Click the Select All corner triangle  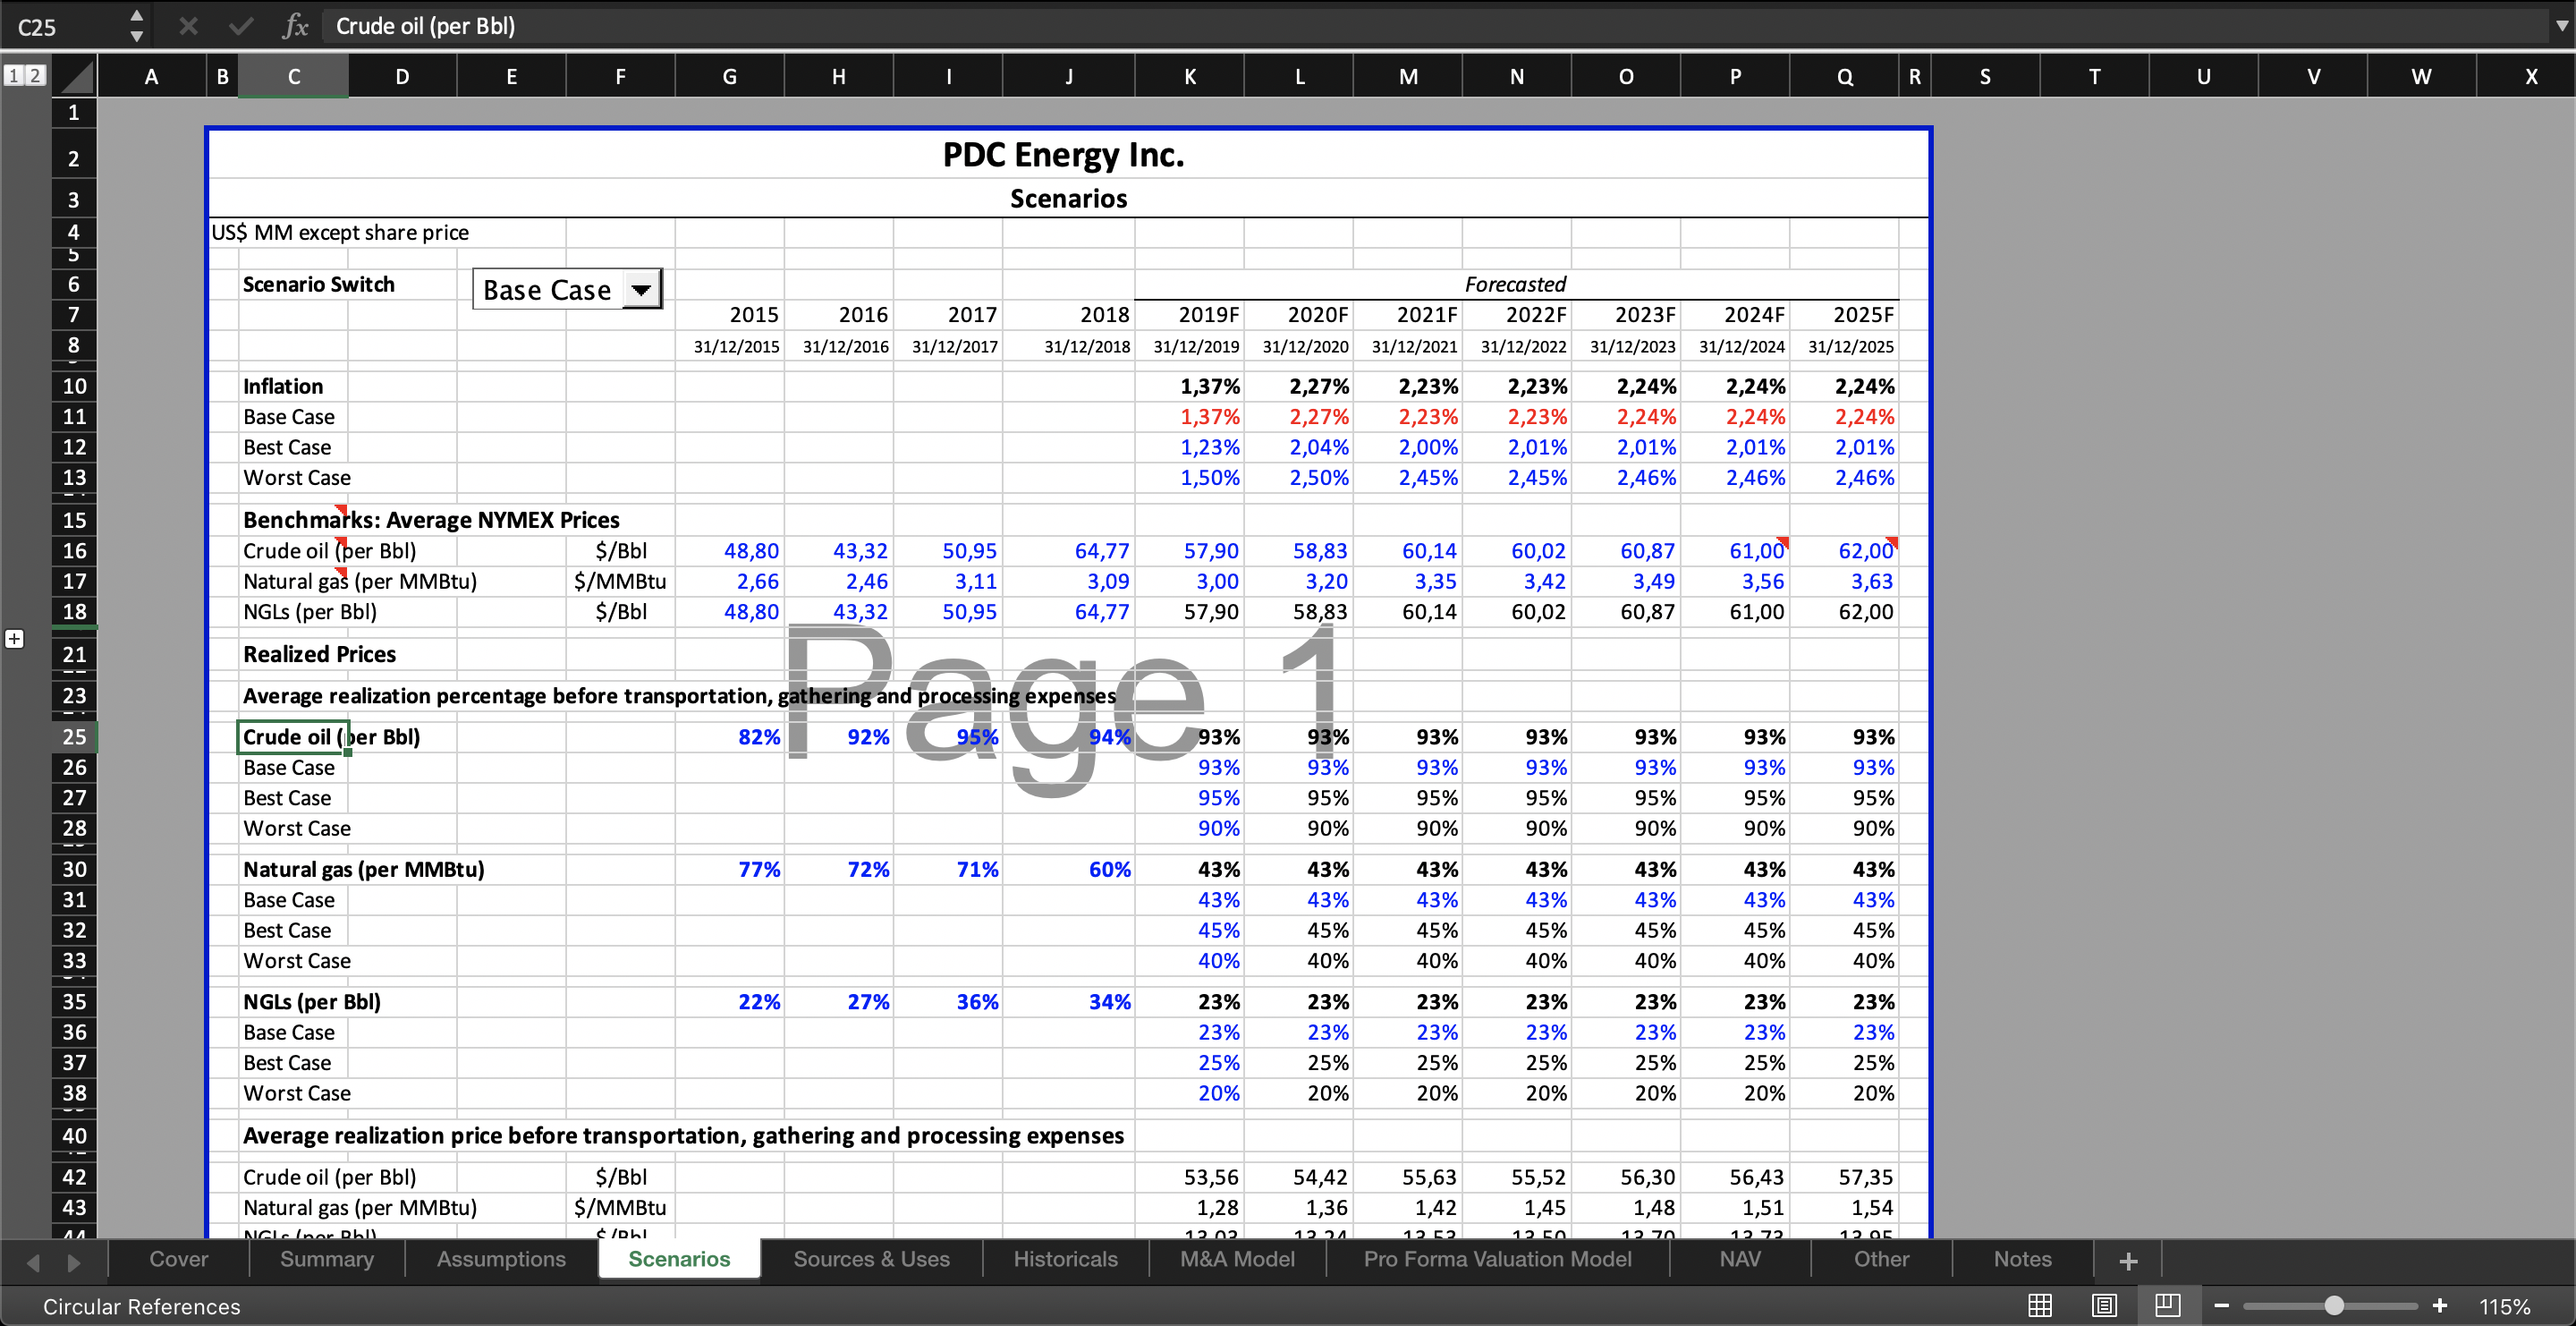[74, 76]
